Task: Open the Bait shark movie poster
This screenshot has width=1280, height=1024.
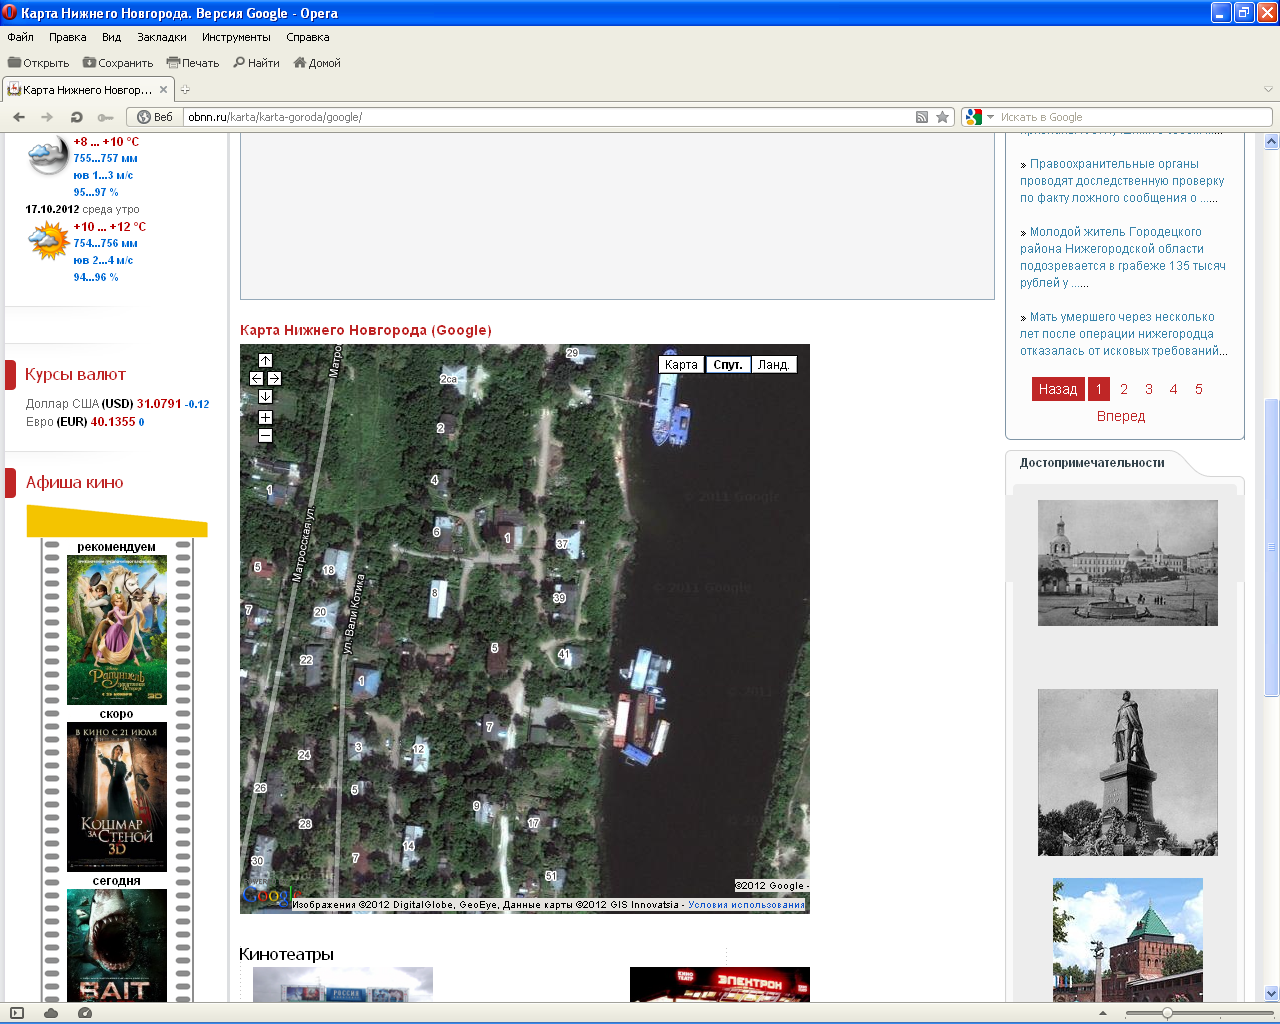Action: click(117, 945)
